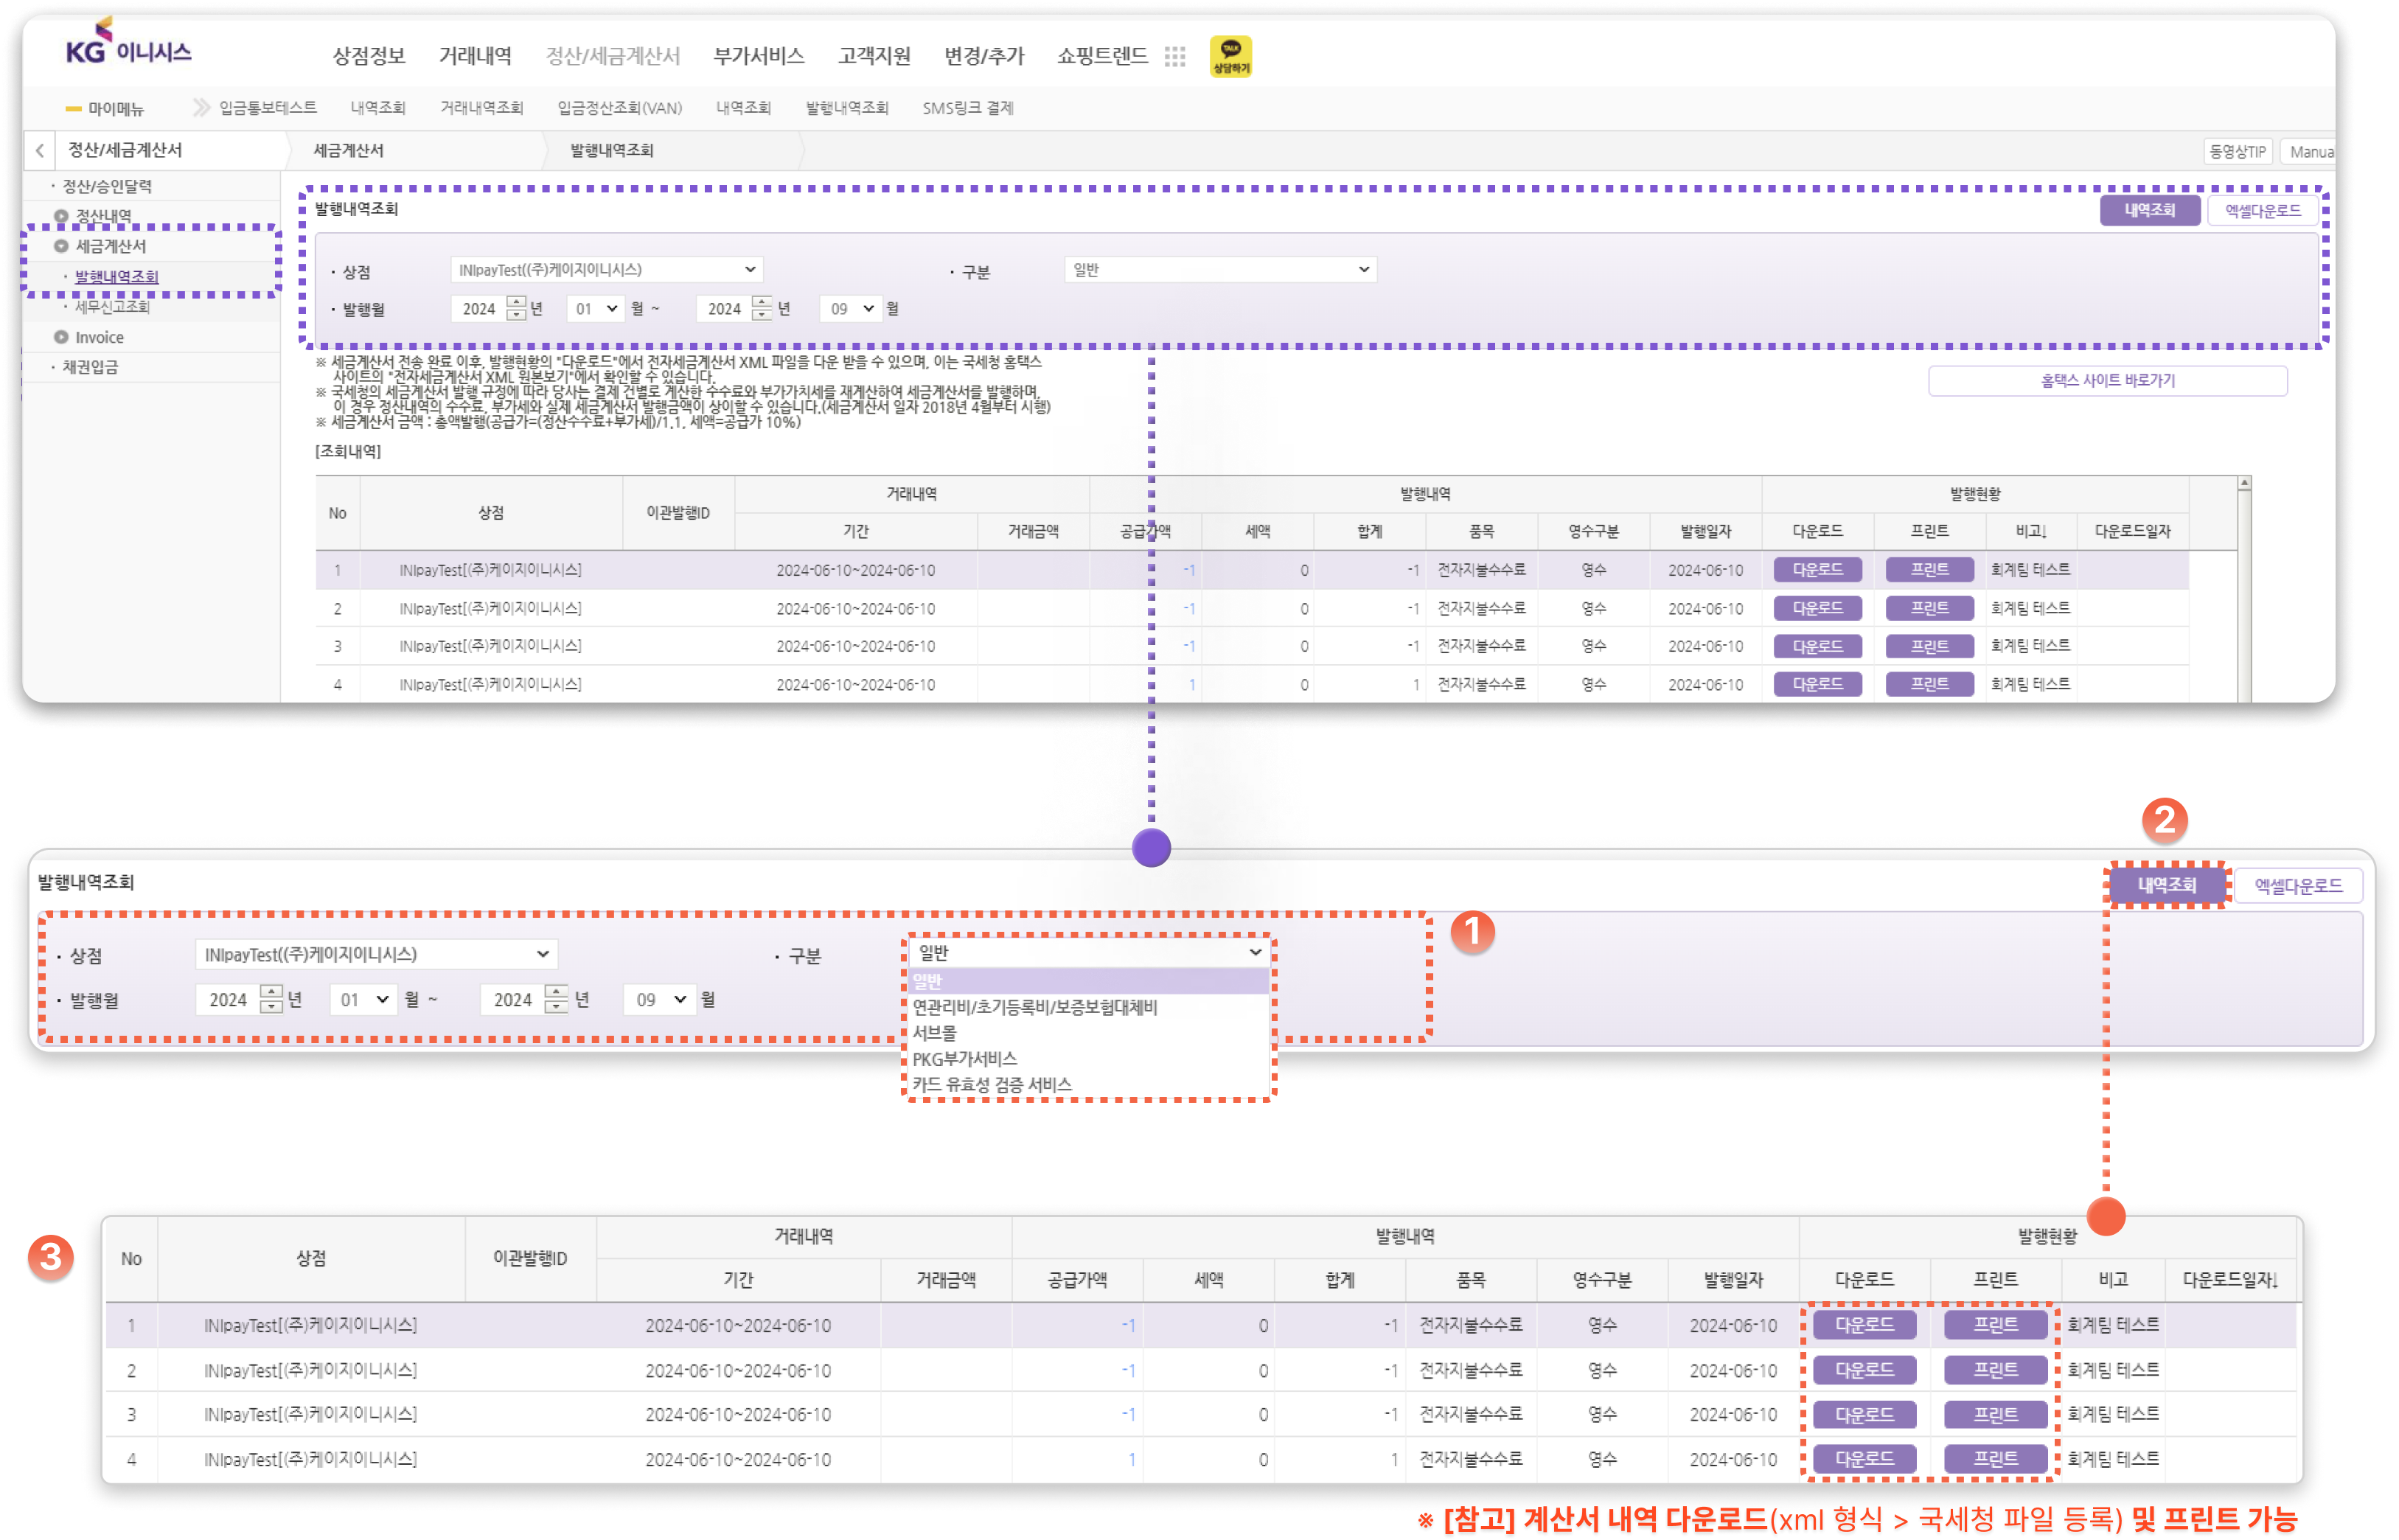Viewport: 2399px width, 1540px height.
Task: Open 거래내역 in the top menu
Action: point(475,56)
